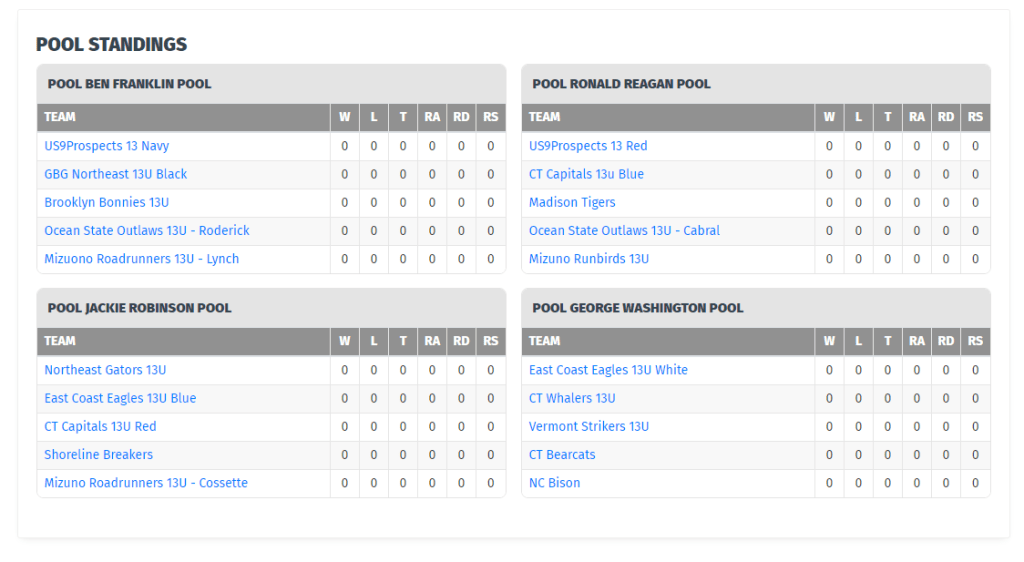
Task: Open CT Capitals 13u Blue team
Action: 586,174
